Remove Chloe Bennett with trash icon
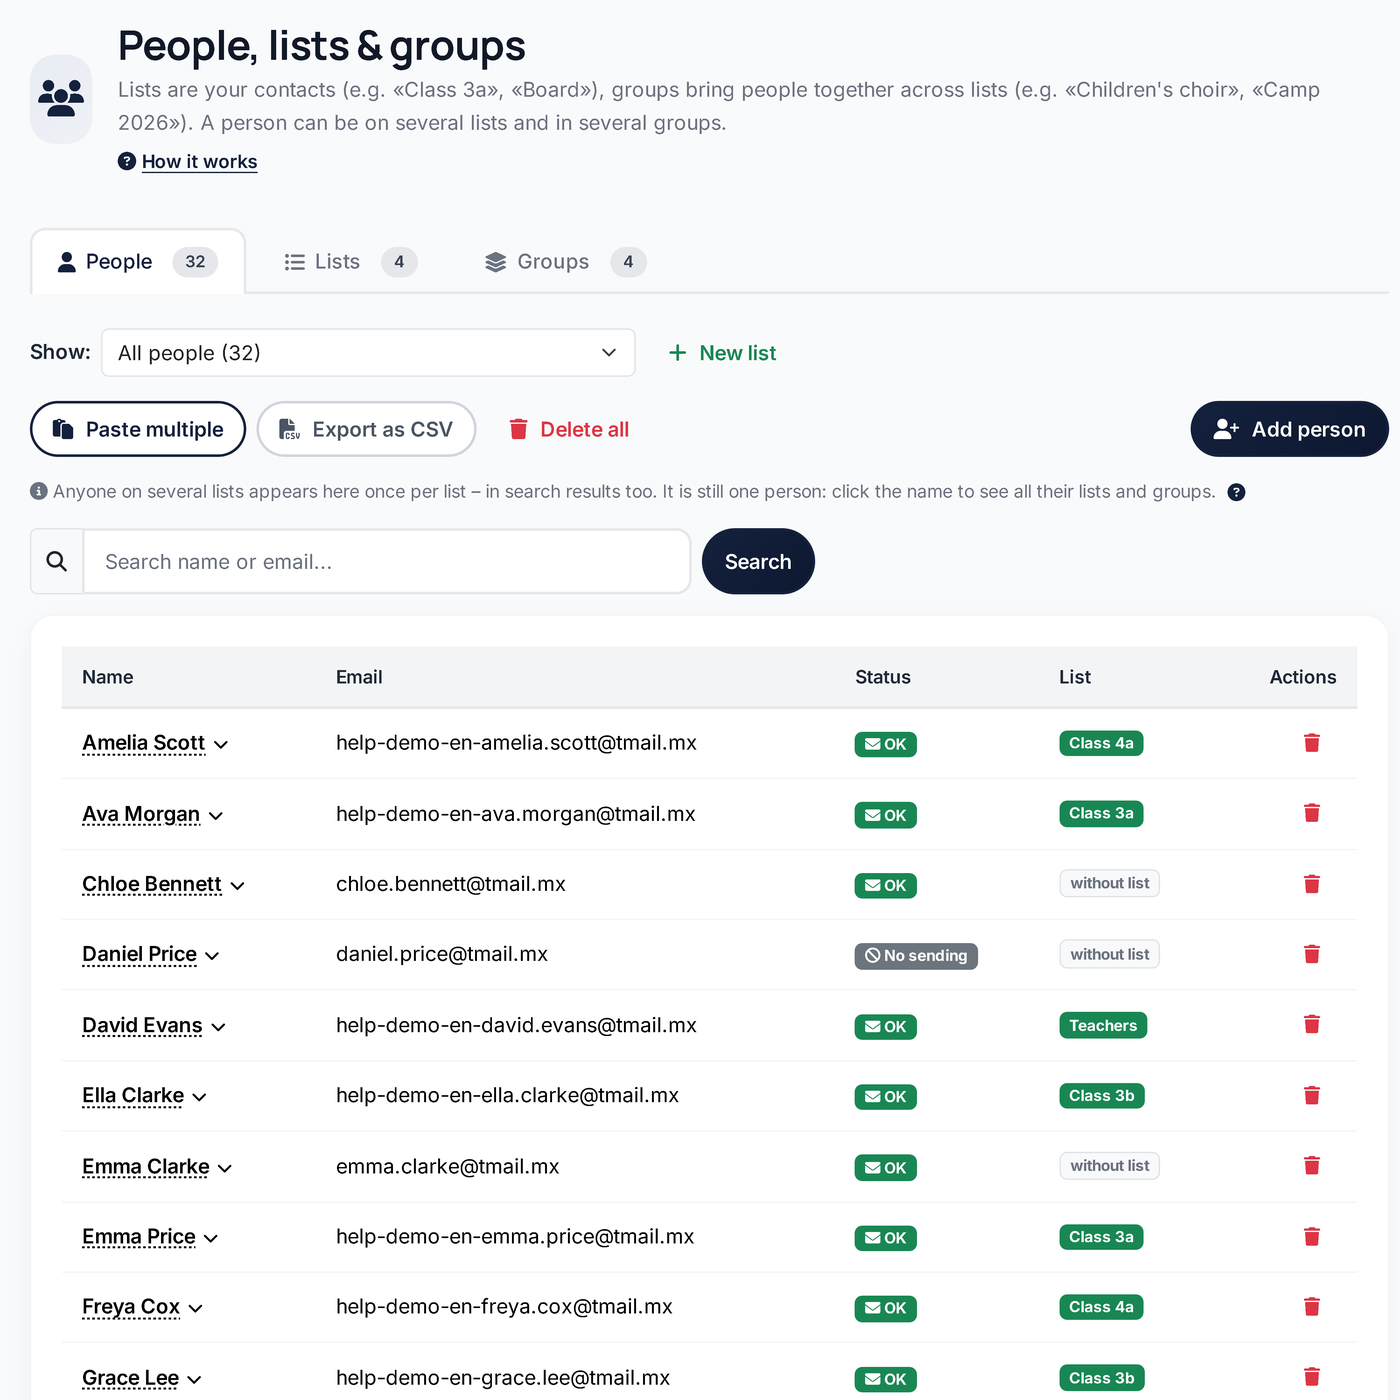The image size is (1400, 1400). point(1312,884)
